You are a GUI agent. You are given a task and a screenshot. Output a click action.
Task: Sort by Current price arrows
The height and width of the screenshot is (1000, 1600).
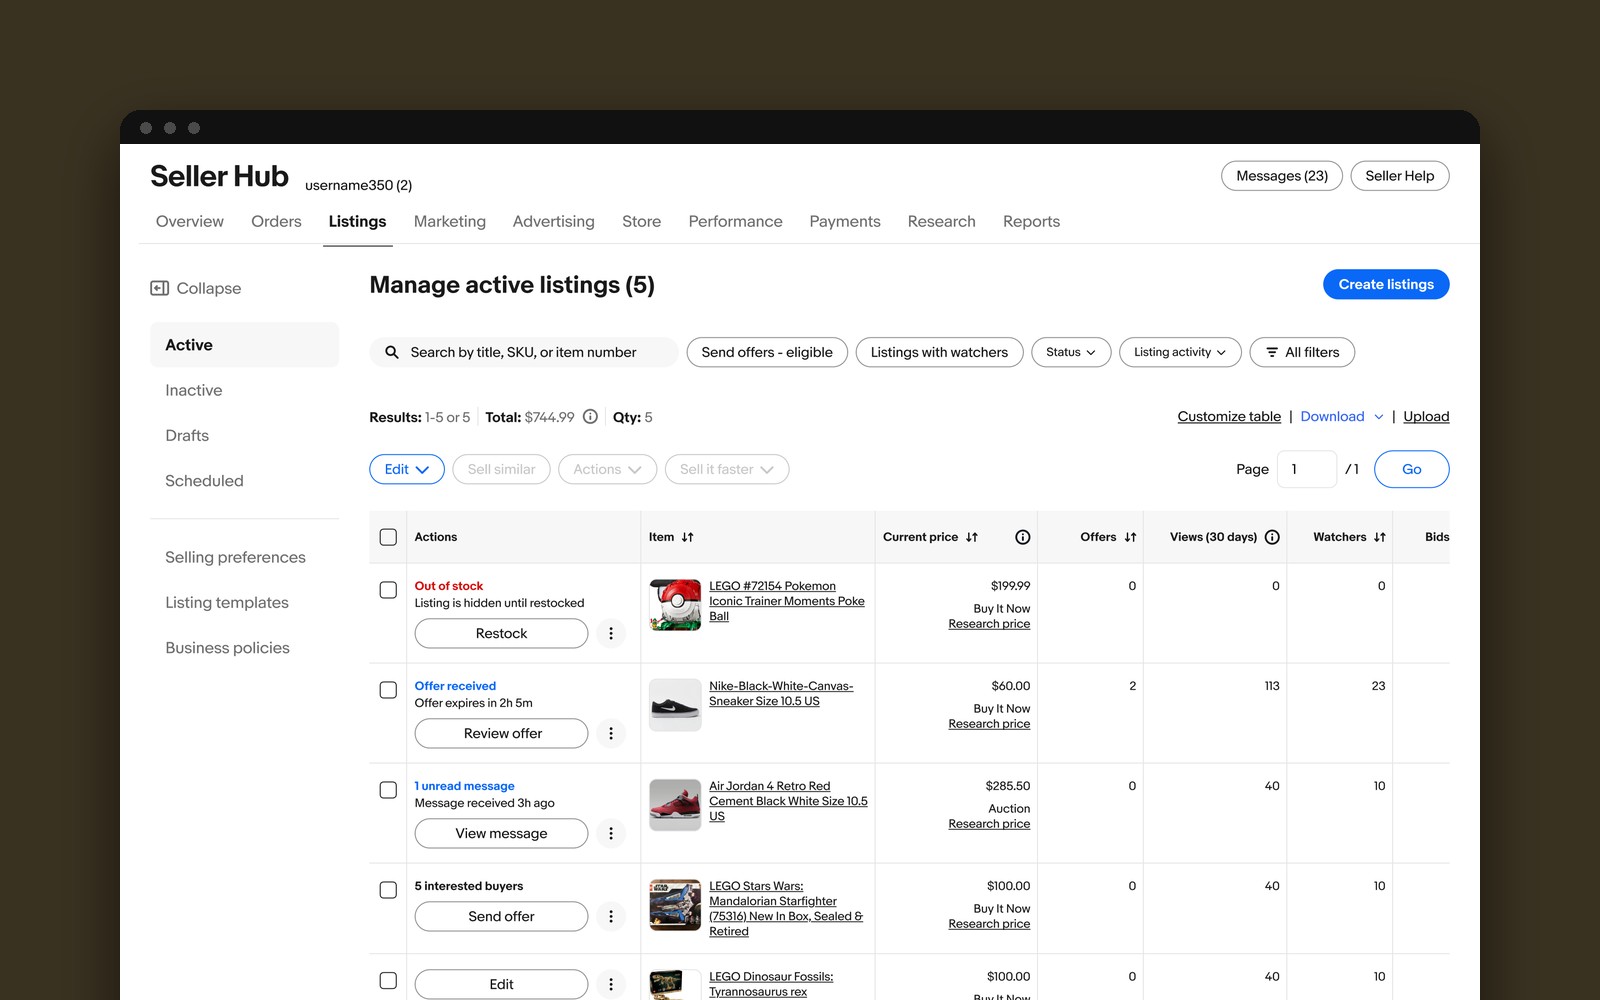[x=971, y=537]
